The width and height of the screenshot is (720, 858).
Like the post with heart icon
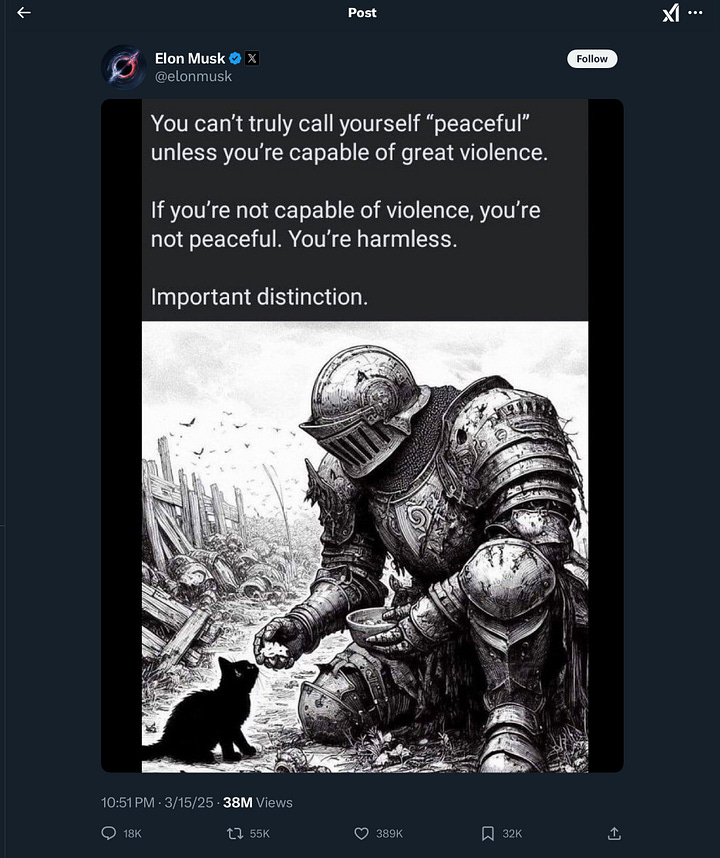tap(361, 833)
